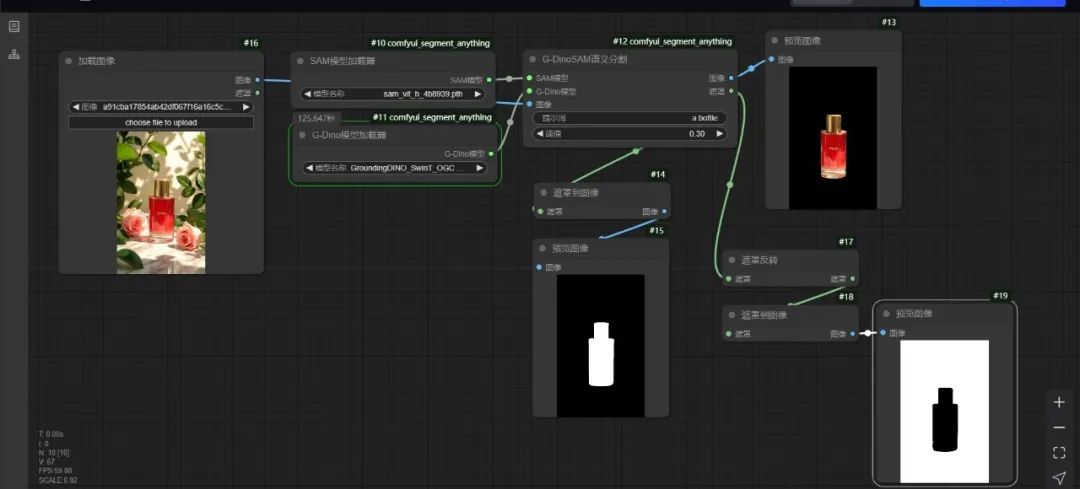Open segmented red bottle preview in node #13

833,138
